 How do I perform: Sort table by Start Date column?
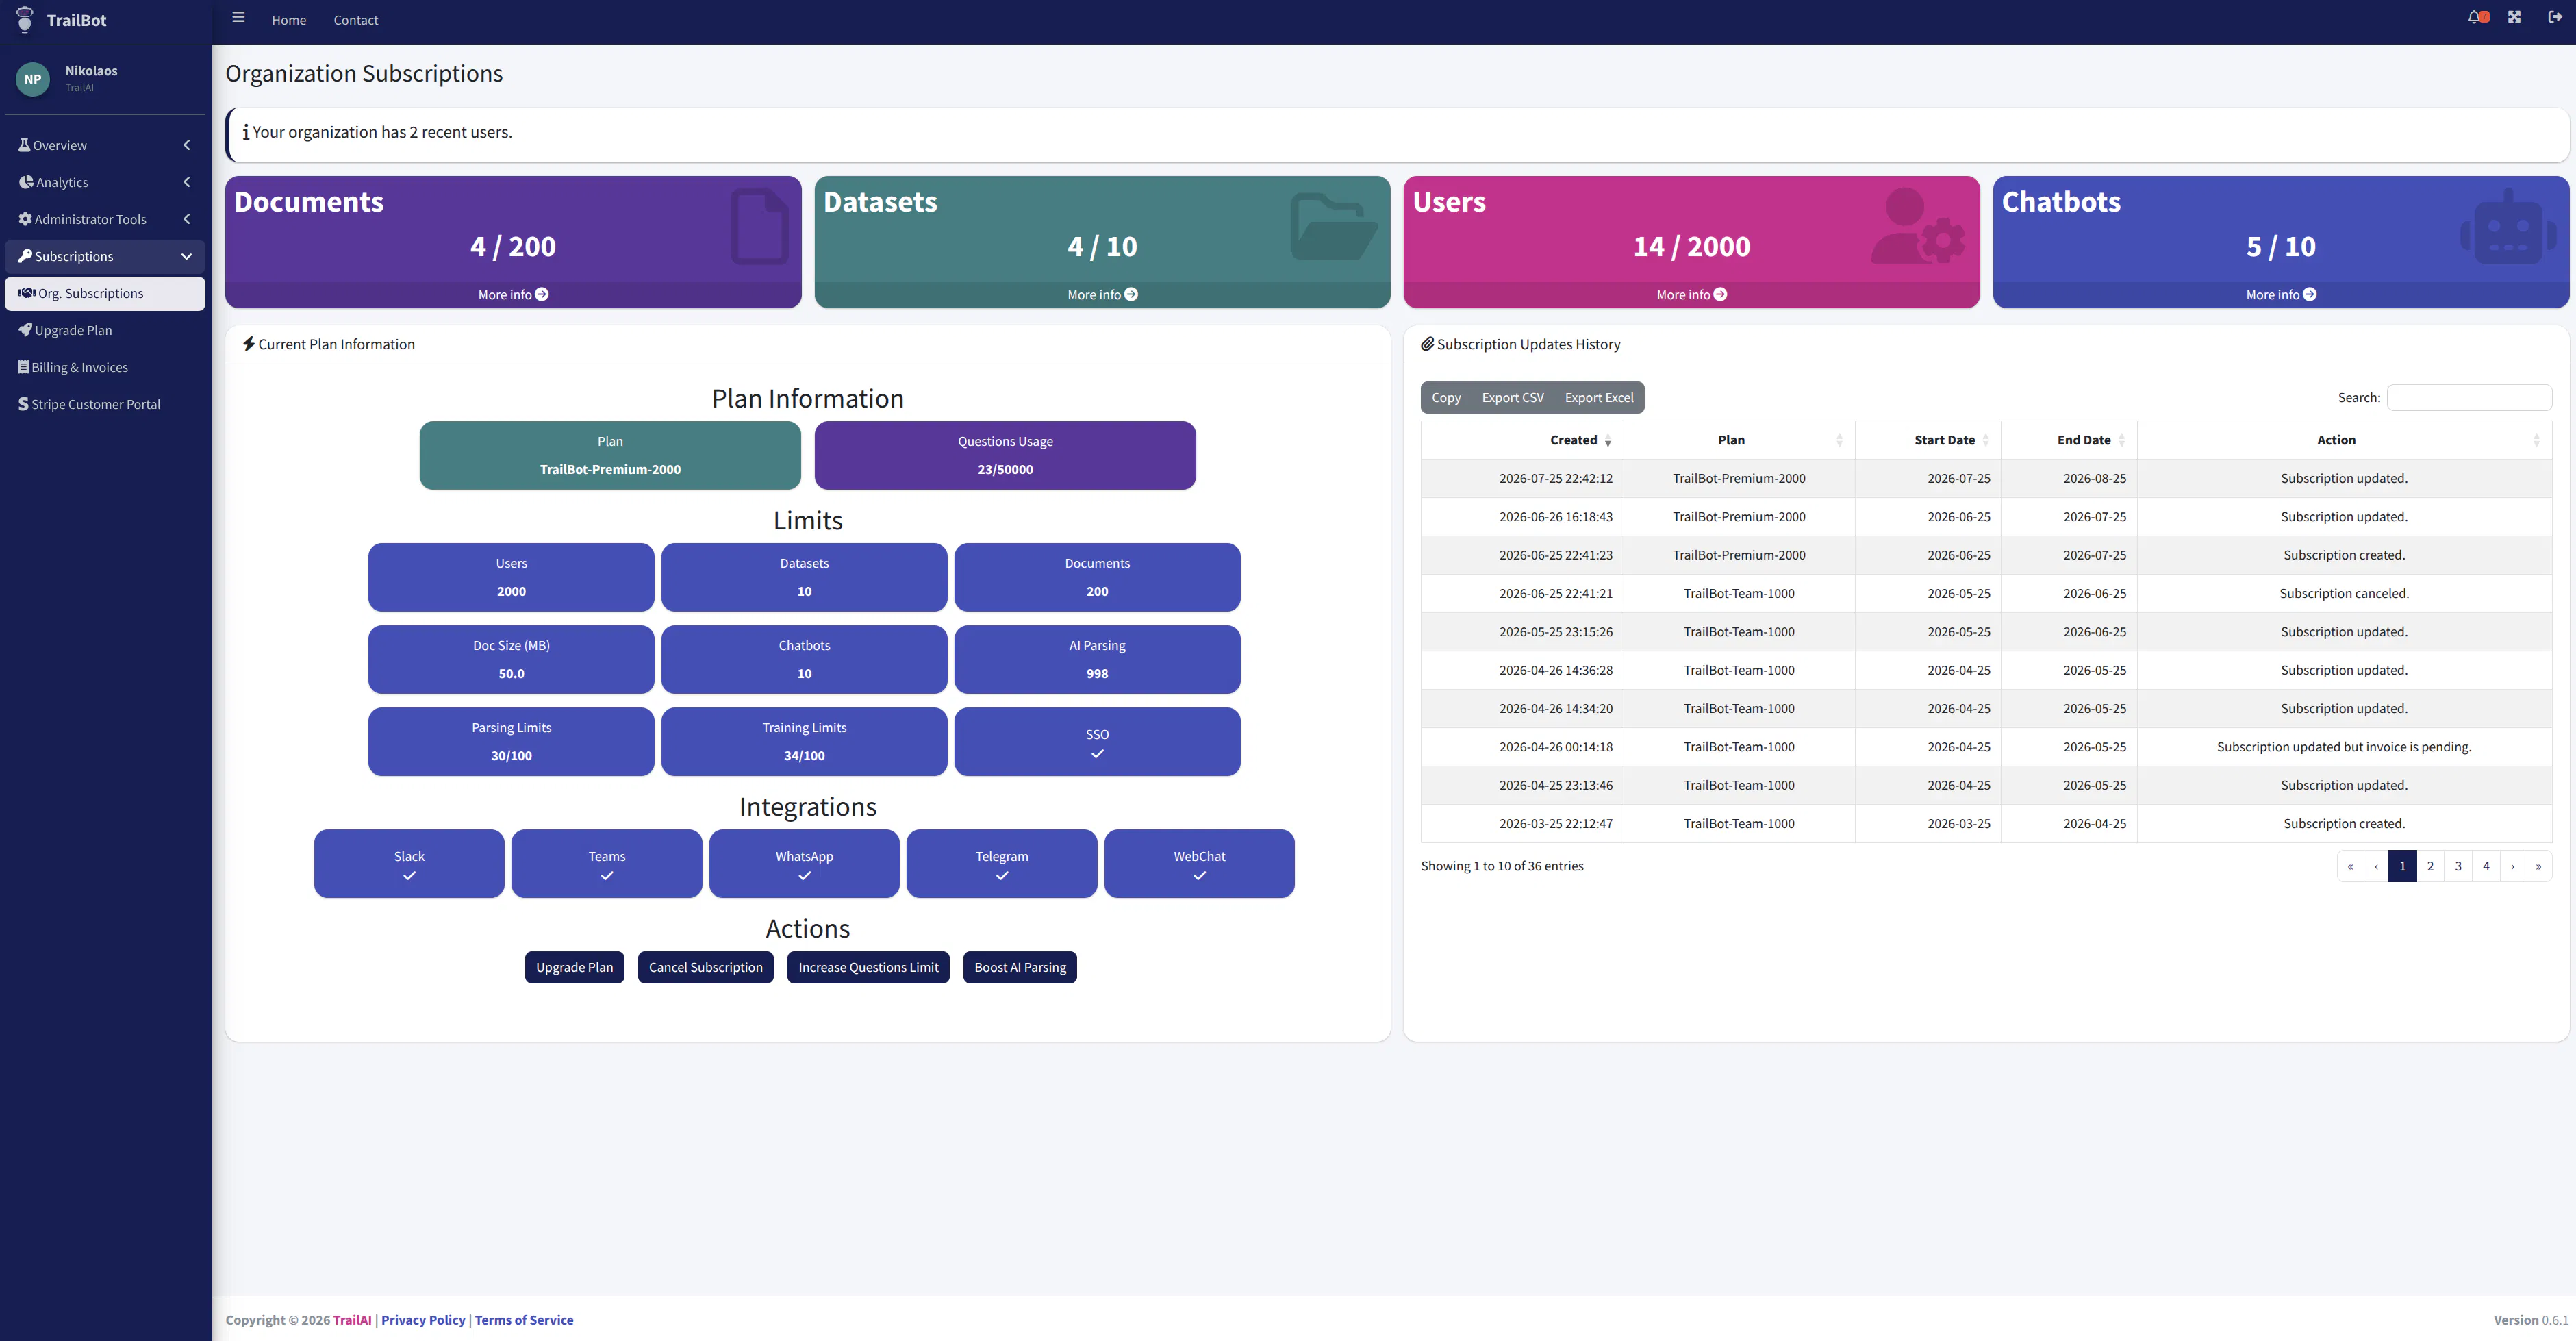pyautogui.click(x=1928, y=440)
